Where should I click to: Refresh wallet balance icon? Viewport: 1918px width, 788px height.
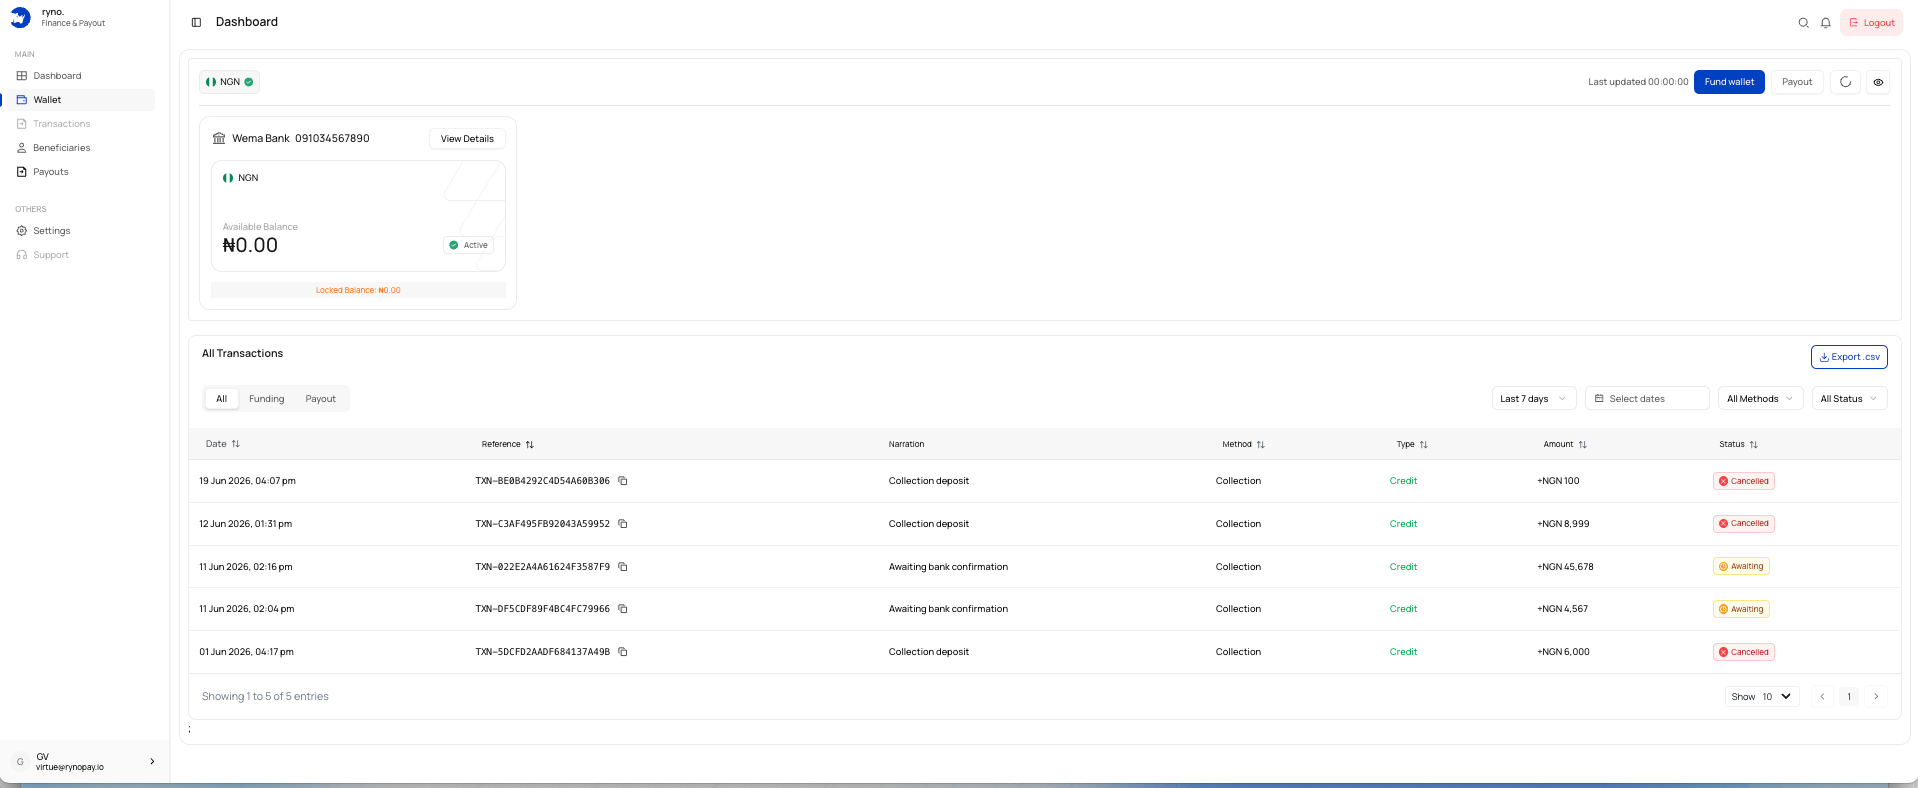[1845, 82]
